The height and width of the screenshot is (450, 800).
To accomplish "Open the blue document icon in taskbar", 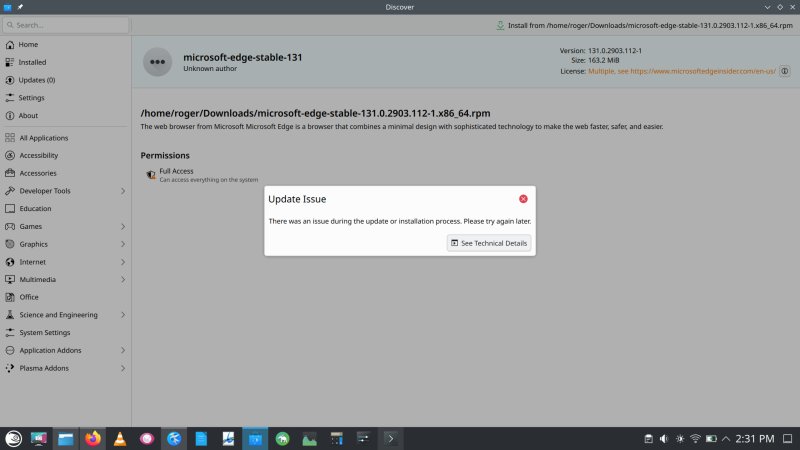I will click(202, 439).
